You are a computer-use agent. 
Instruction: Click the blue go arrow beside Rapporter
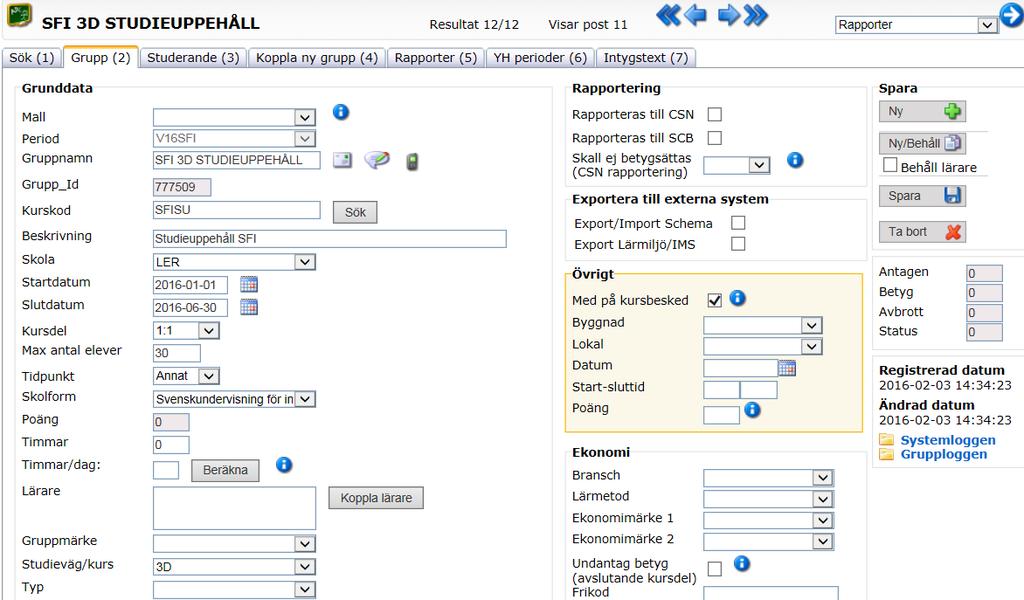pos(1012,14)
